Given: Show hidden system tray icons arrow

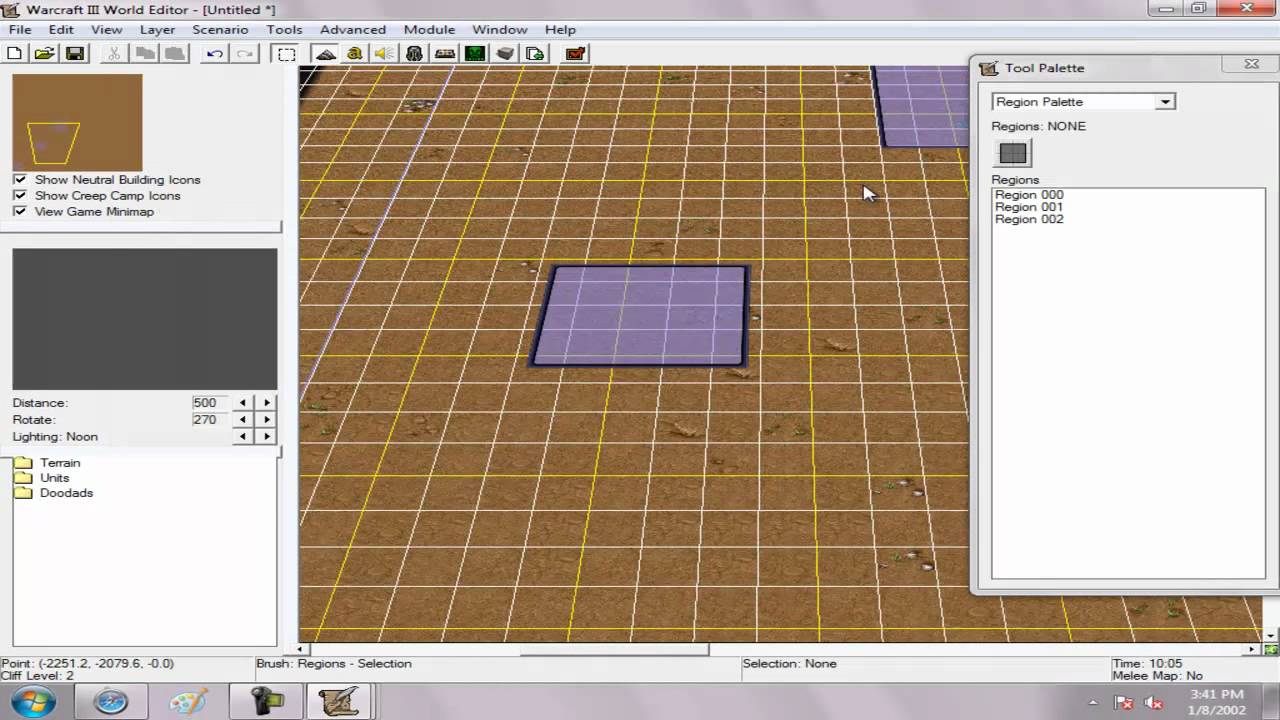Looking at the screenshot, I should click(1093, 703).
